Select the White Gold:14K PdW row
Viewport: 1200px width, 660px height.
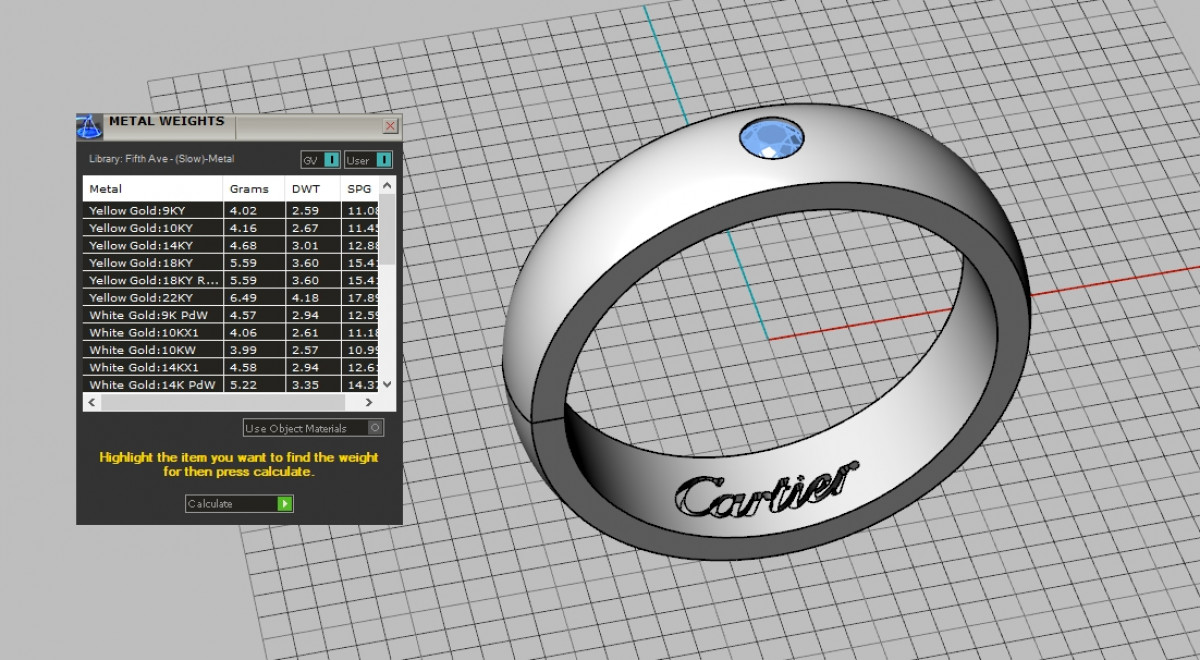pos(150,385)
